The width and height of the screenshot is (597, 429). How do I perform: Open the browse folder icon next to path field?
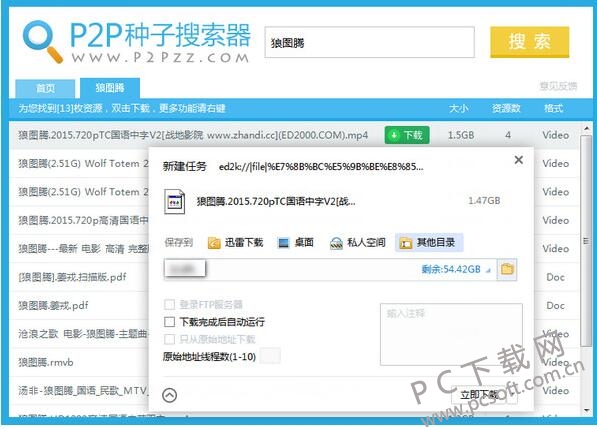pyautogui.click(x=507, y=270)
